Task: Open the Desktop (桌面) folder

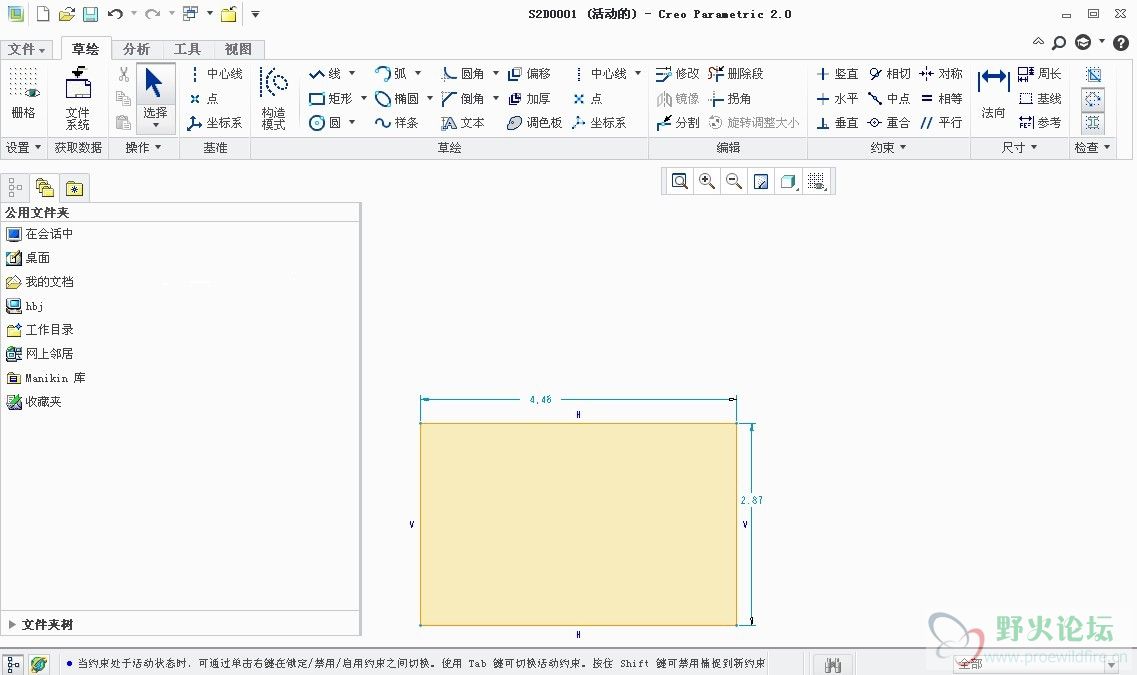Action: coord(28,257)
